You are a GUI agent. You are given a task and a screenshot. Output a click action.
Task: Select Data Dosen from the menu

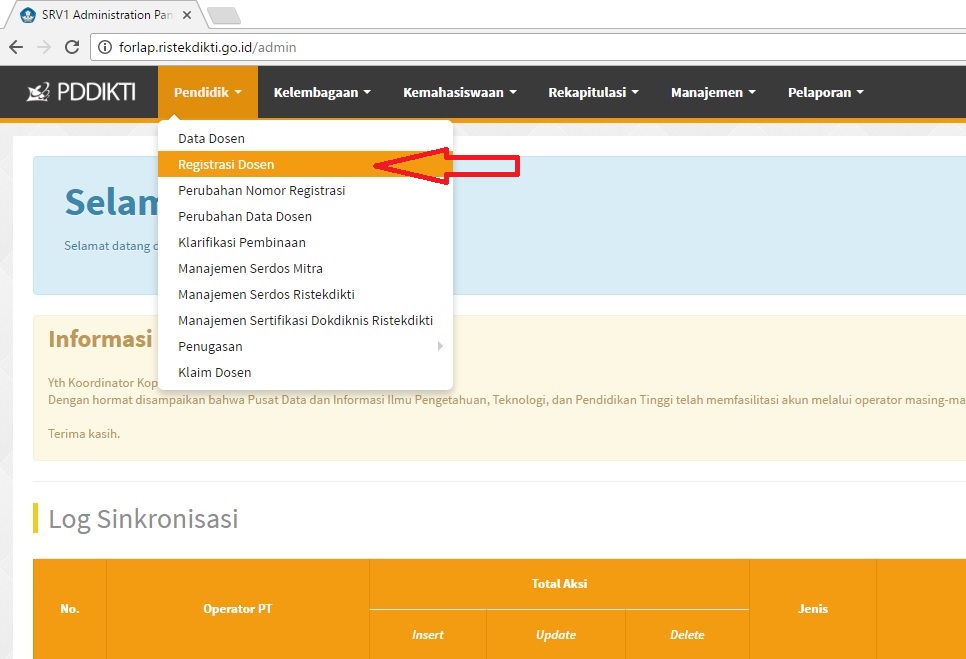[x=211, y=138]
